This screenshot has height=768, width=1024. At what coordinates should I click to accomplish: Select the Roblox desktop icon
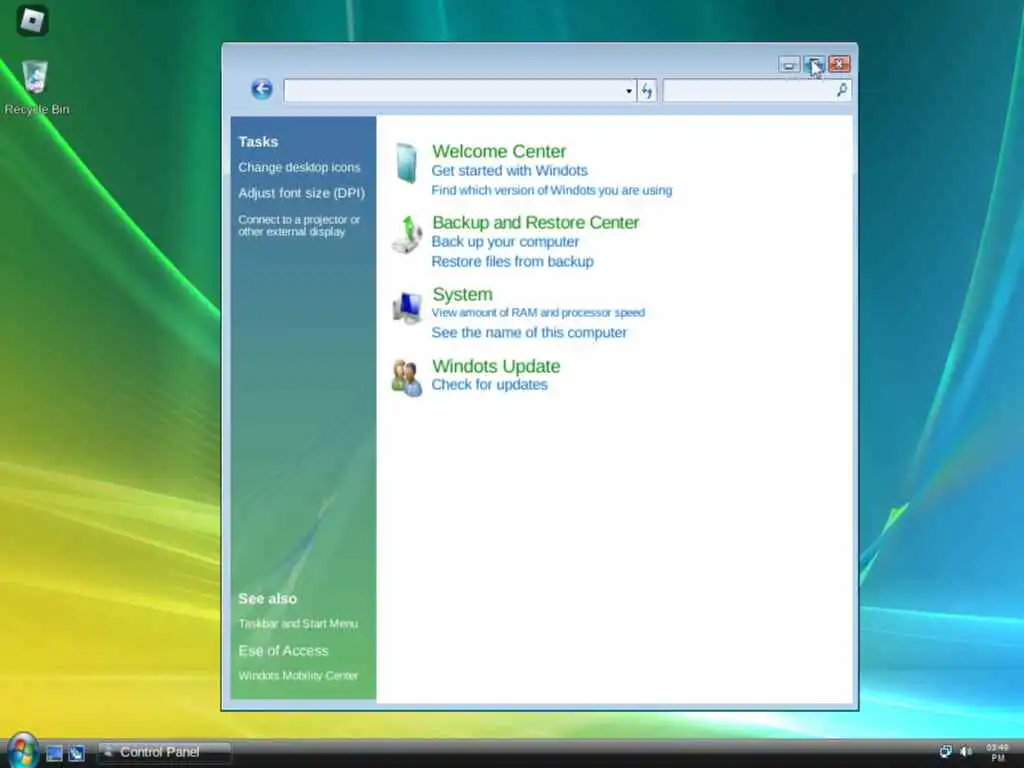tap(32, 20)
